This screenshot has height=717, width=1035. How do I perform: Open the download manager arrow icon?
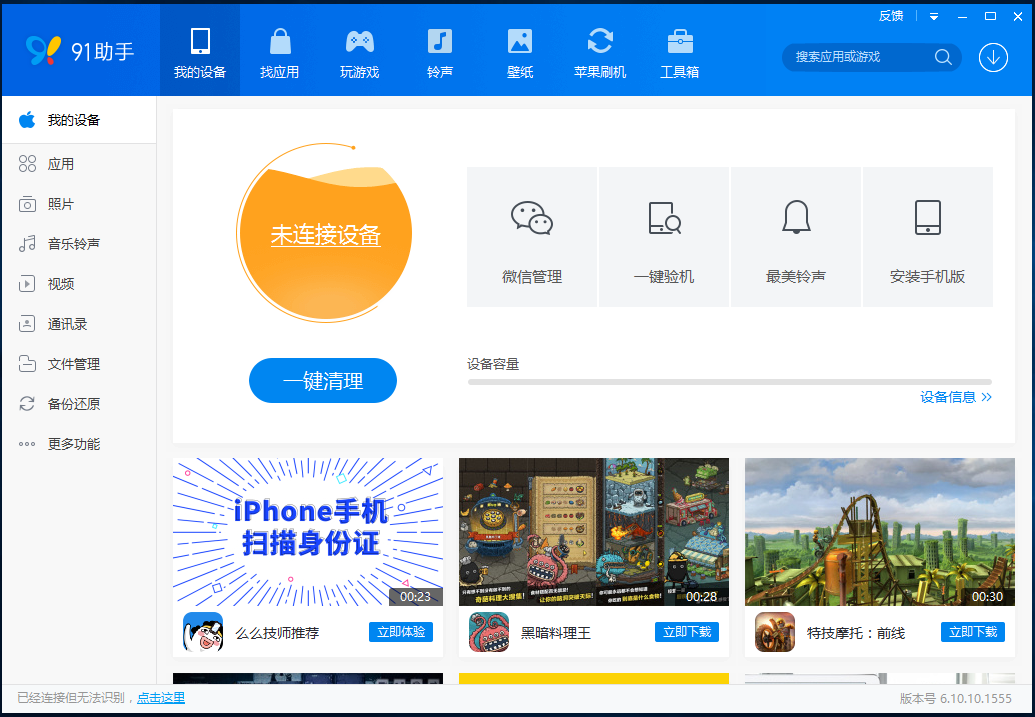(993, 57)
